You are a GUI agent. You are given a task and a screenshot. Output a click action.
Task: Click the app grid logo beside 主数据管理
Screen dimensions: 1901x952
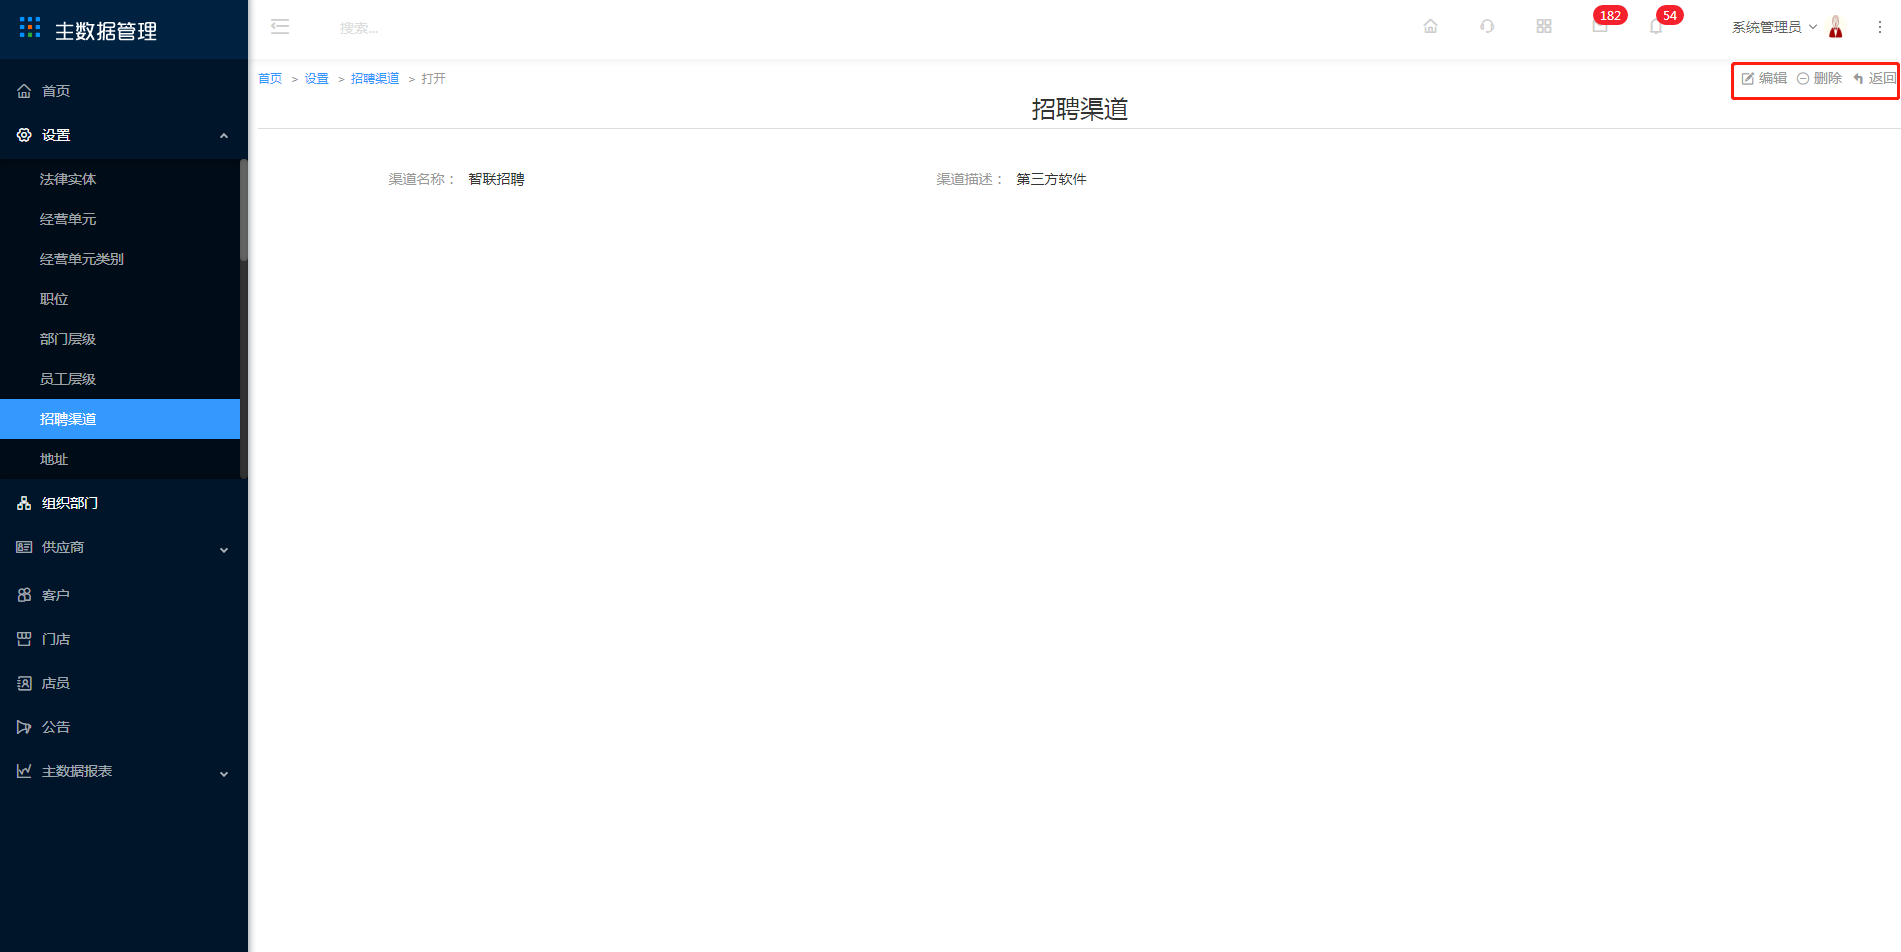(30, 28)
